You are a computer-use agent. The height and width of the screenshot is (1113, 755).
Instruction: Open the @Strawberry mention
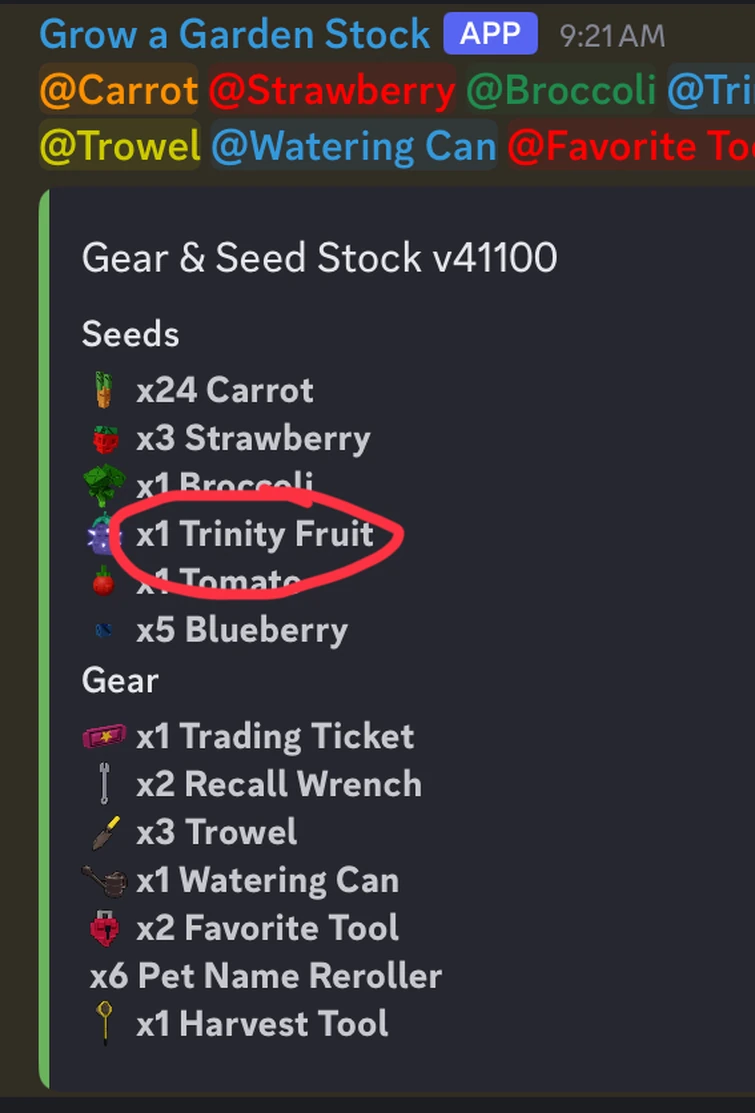pos(332,91)
